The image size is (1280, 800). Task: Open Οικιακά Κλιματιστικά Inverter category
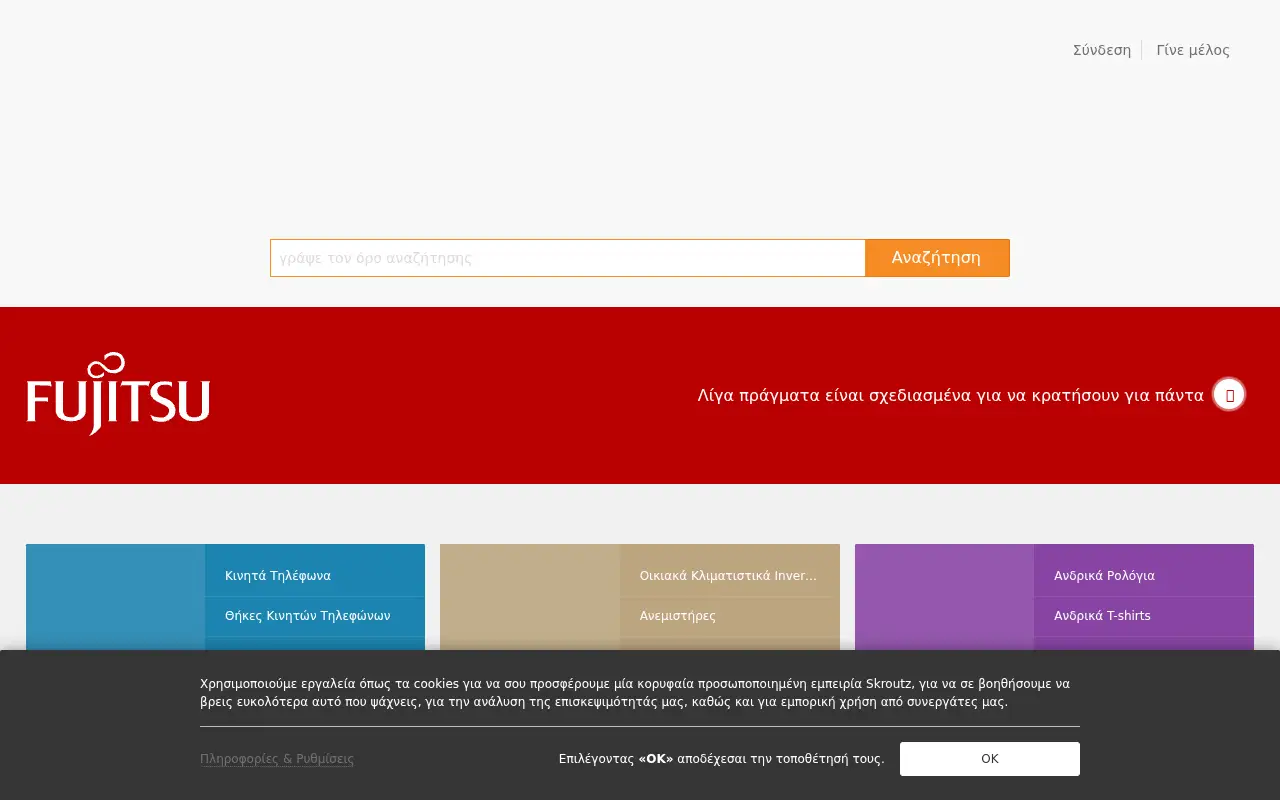click(x=729, y=576)
